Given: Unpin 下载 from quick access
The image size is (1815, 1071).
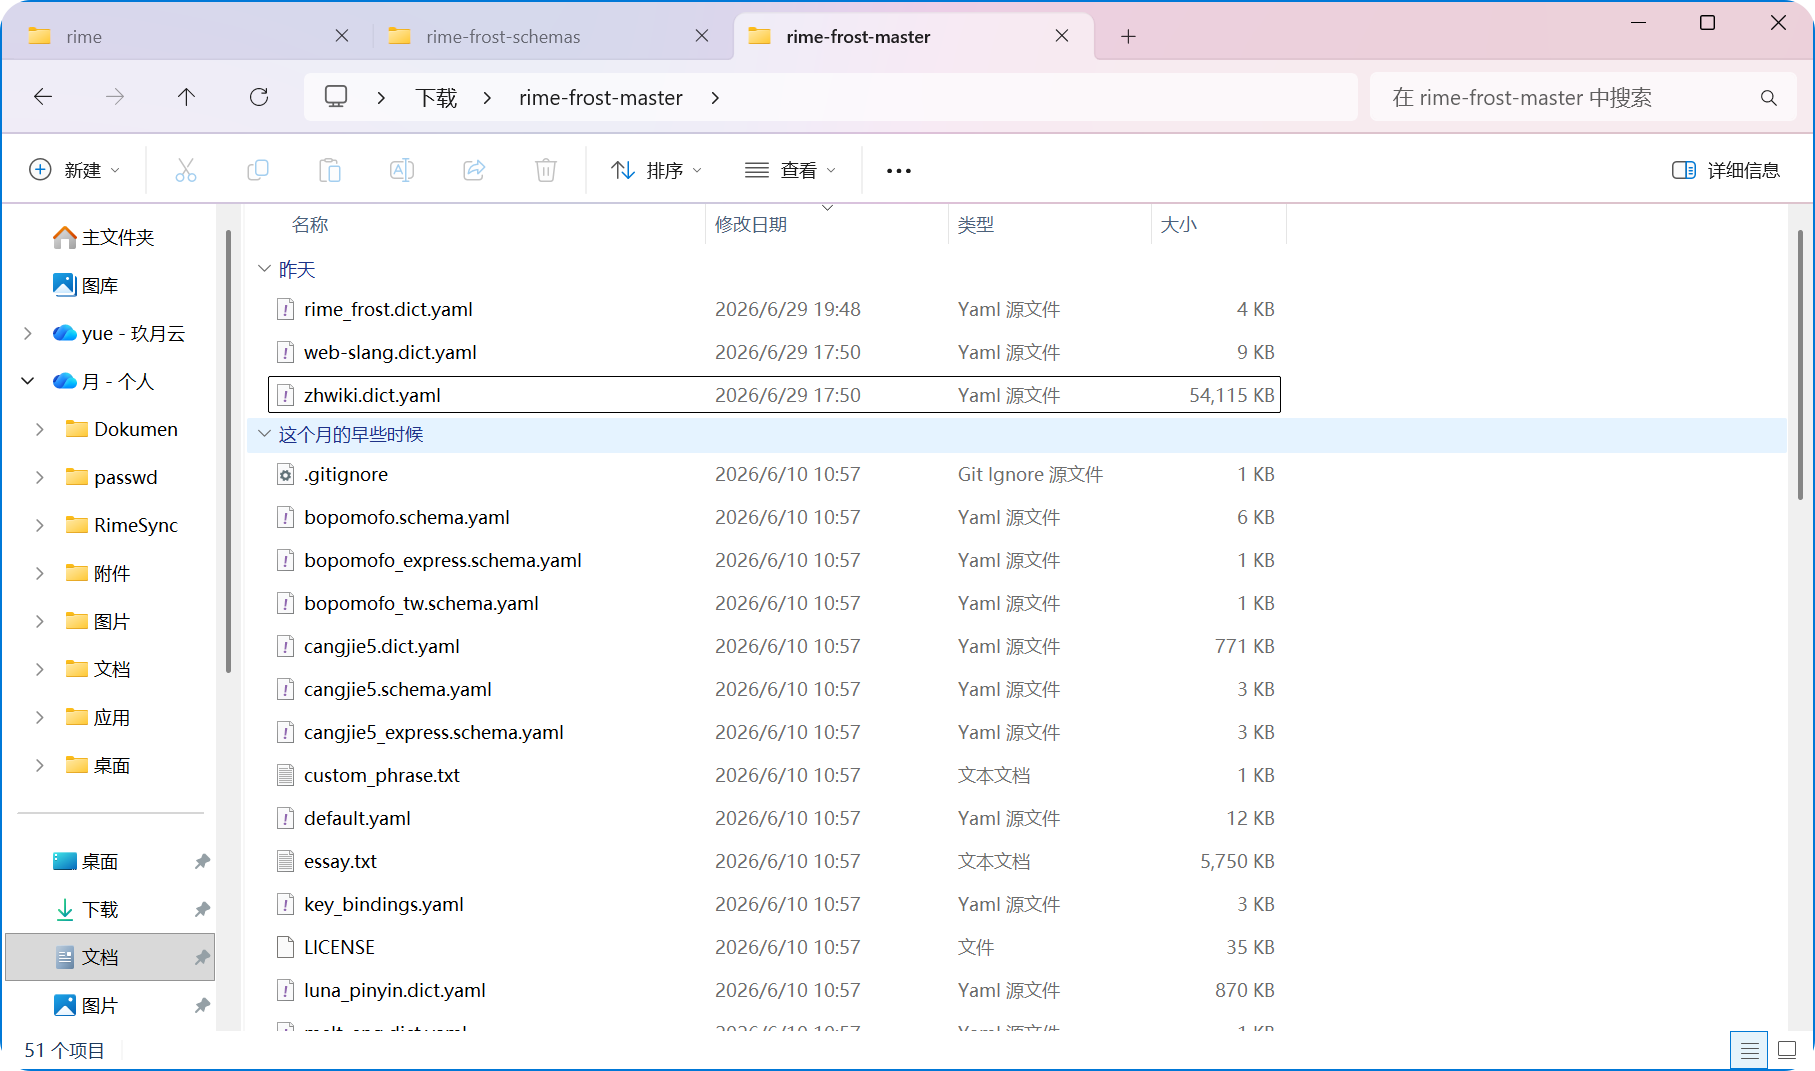Looking at the screenshot, I should pyautogui.click(x=202, y=909).
